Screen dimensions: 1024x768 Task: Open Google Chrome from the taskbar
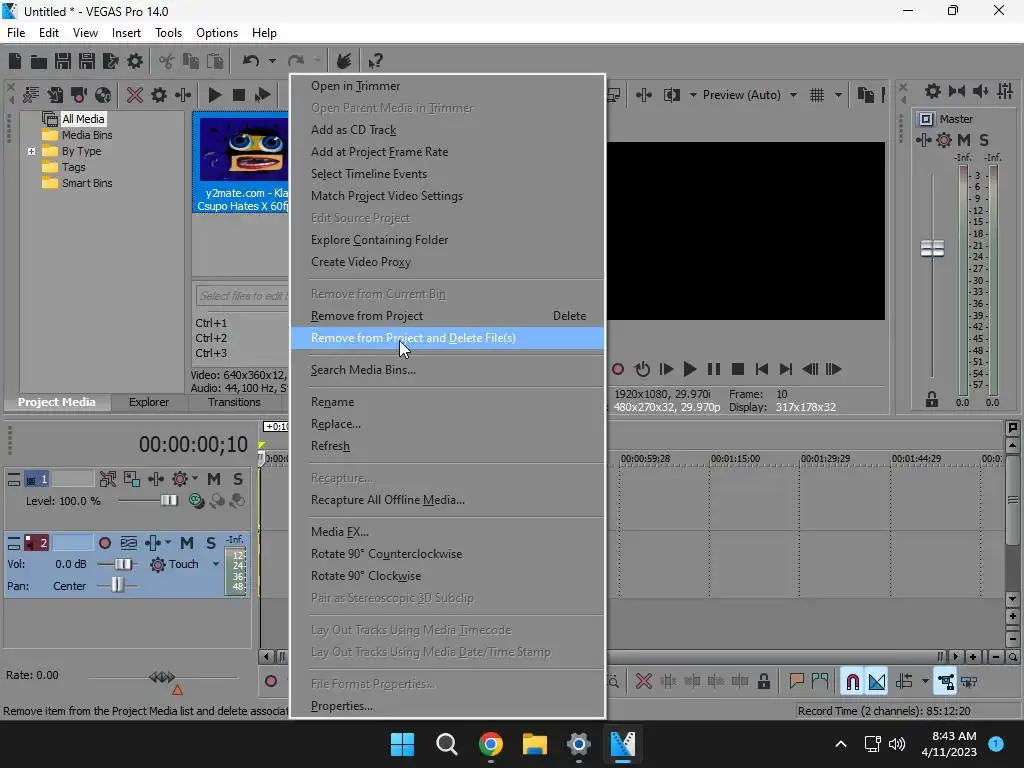490,744
